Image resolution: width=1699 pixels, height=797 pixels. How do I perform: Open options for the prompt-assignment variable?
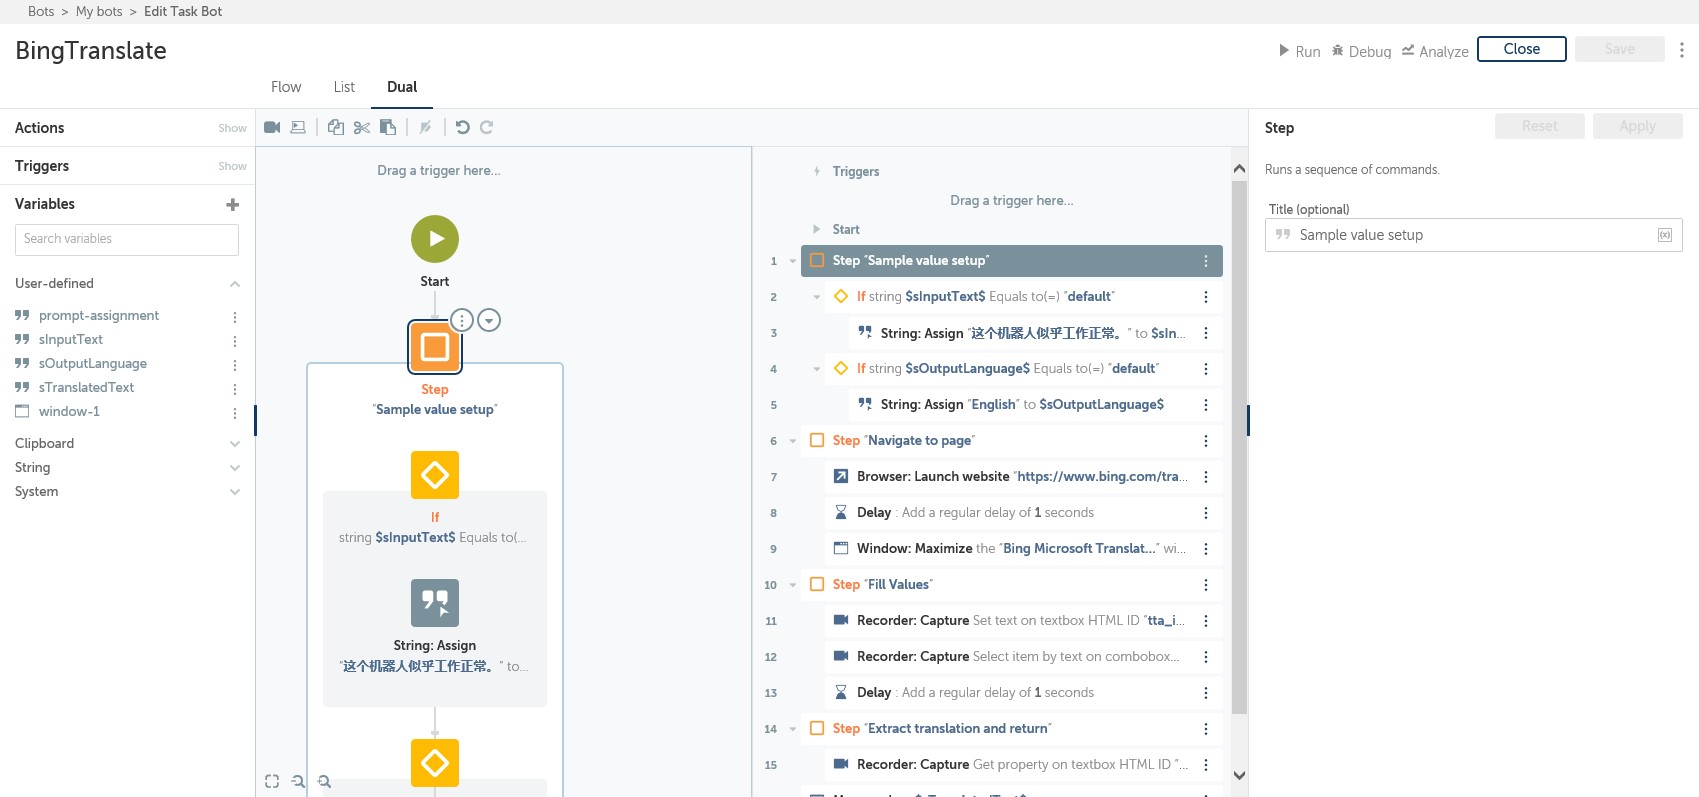(235, 317)
